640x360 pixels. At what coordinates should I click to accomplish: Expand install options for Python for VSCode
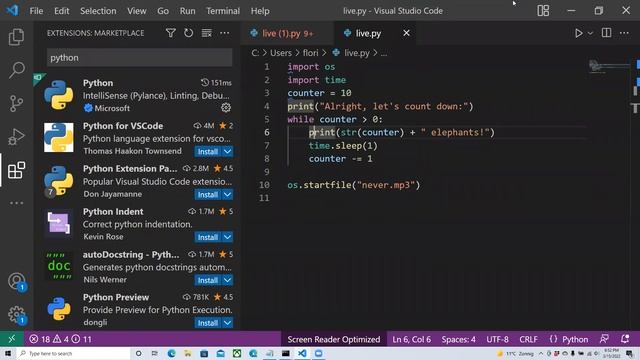[x=228, y=151]
